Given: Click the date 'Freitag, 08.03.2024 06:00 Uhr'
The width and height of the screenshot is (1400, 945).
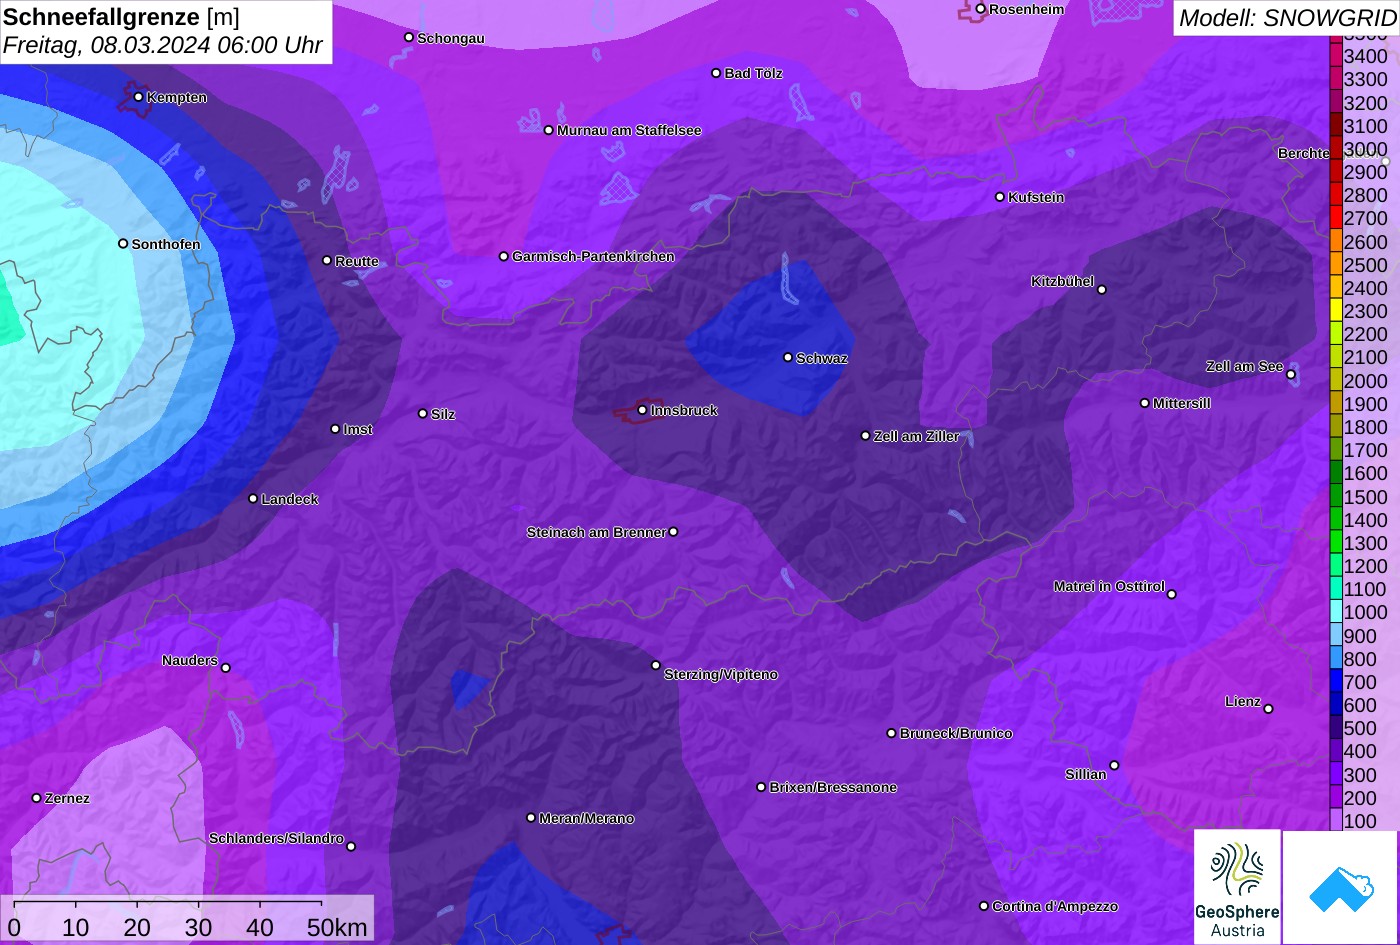Looking at the screenshot, I should (x=163, y=45).
